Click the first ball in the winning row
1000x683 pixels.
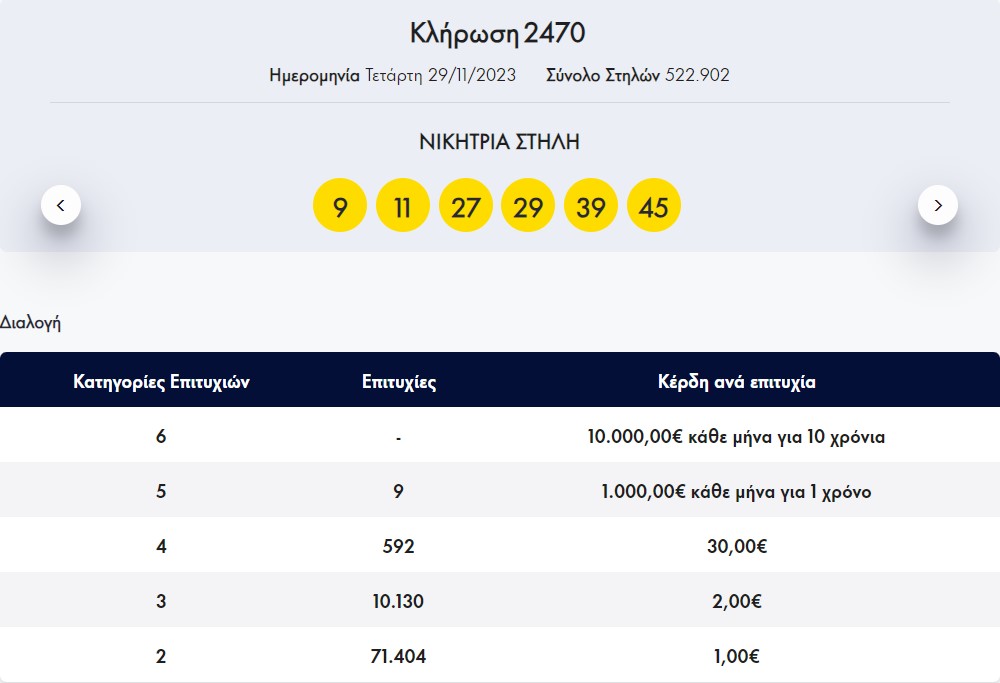(340, 204)
